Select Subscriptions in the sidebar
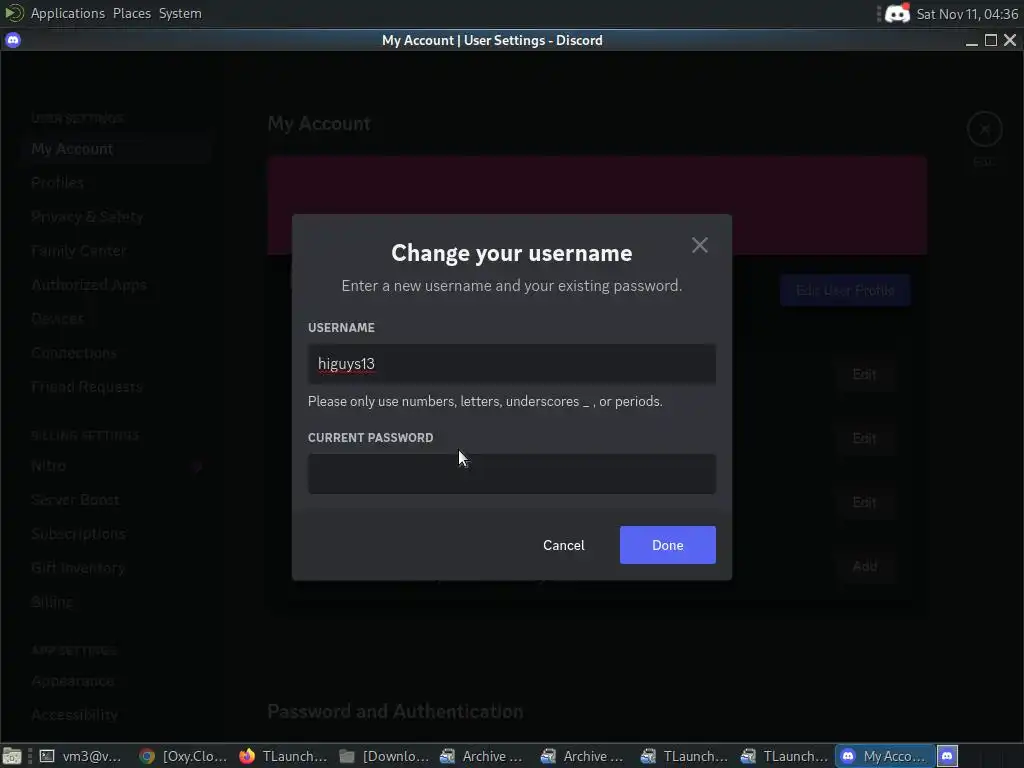The image size is (1024, 768). click(x=114, y=534)
